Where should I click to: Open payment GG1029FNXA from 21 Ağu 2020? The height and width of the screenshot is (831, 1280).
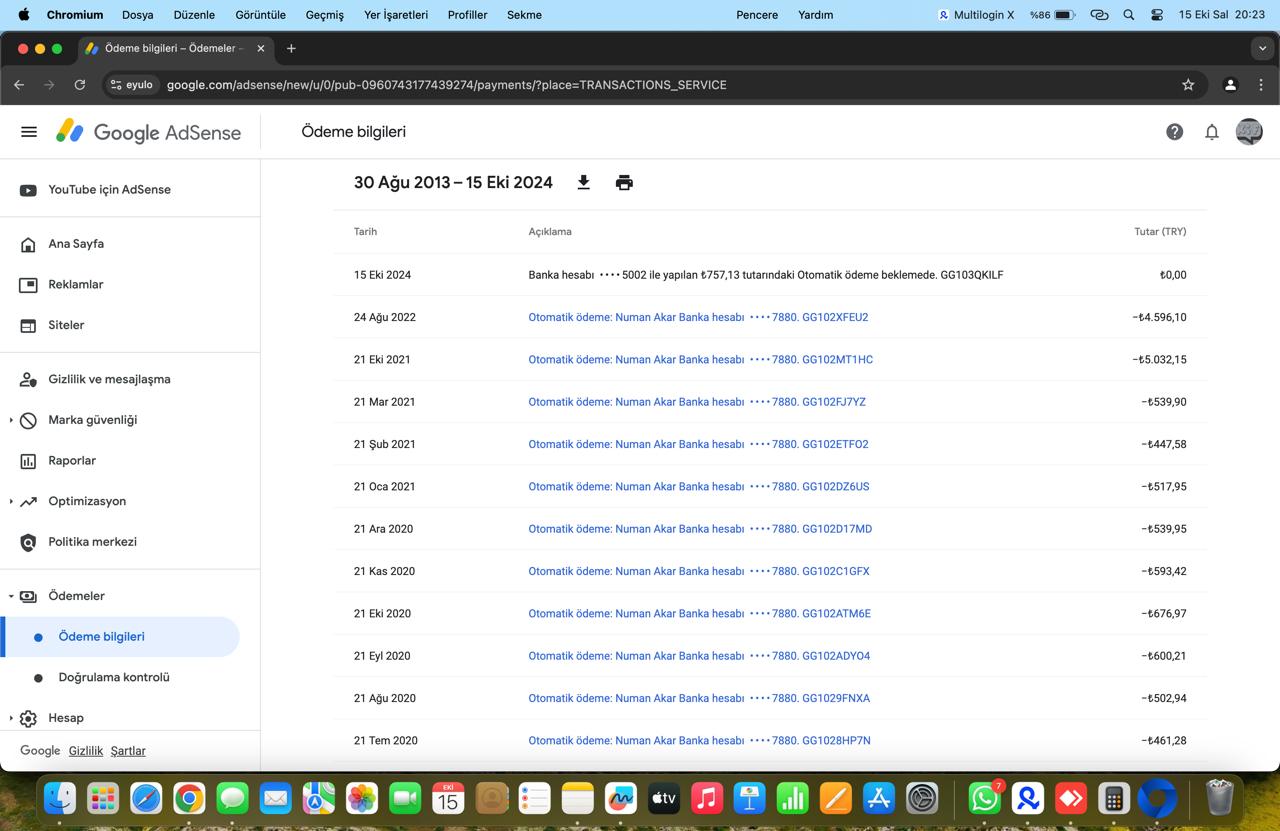pyautogui.click(x=699, y=698)
